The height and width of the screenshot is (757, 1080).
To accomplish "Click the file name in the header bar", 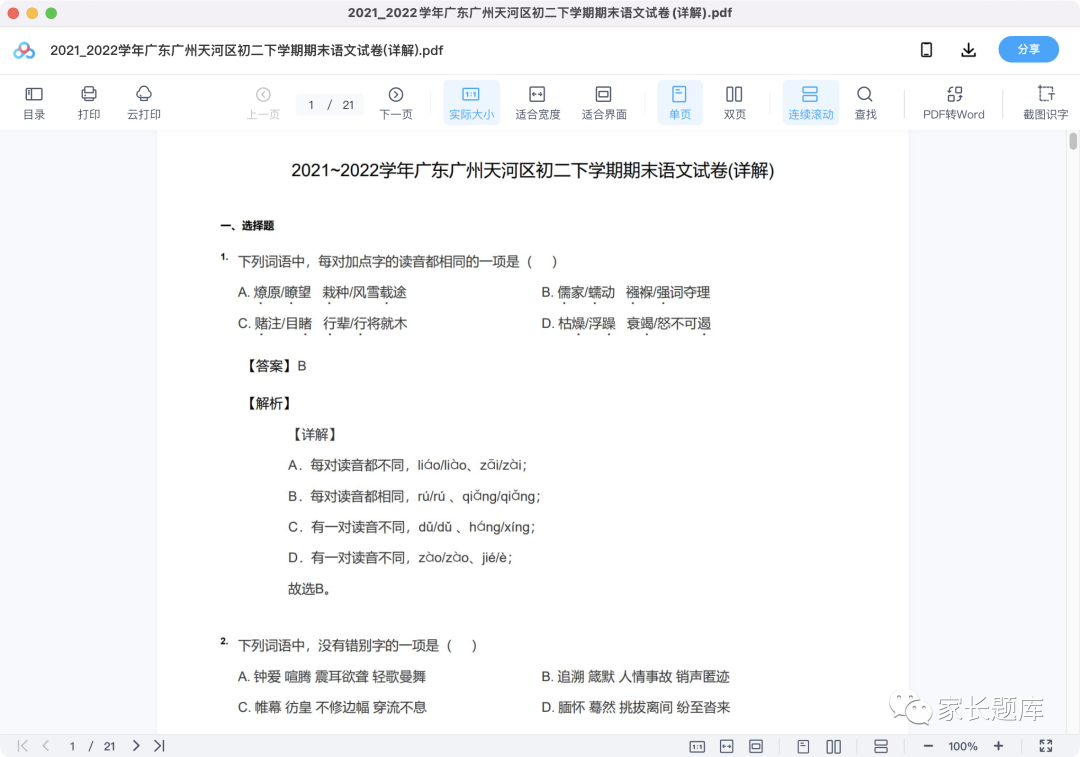I will 247,50.
